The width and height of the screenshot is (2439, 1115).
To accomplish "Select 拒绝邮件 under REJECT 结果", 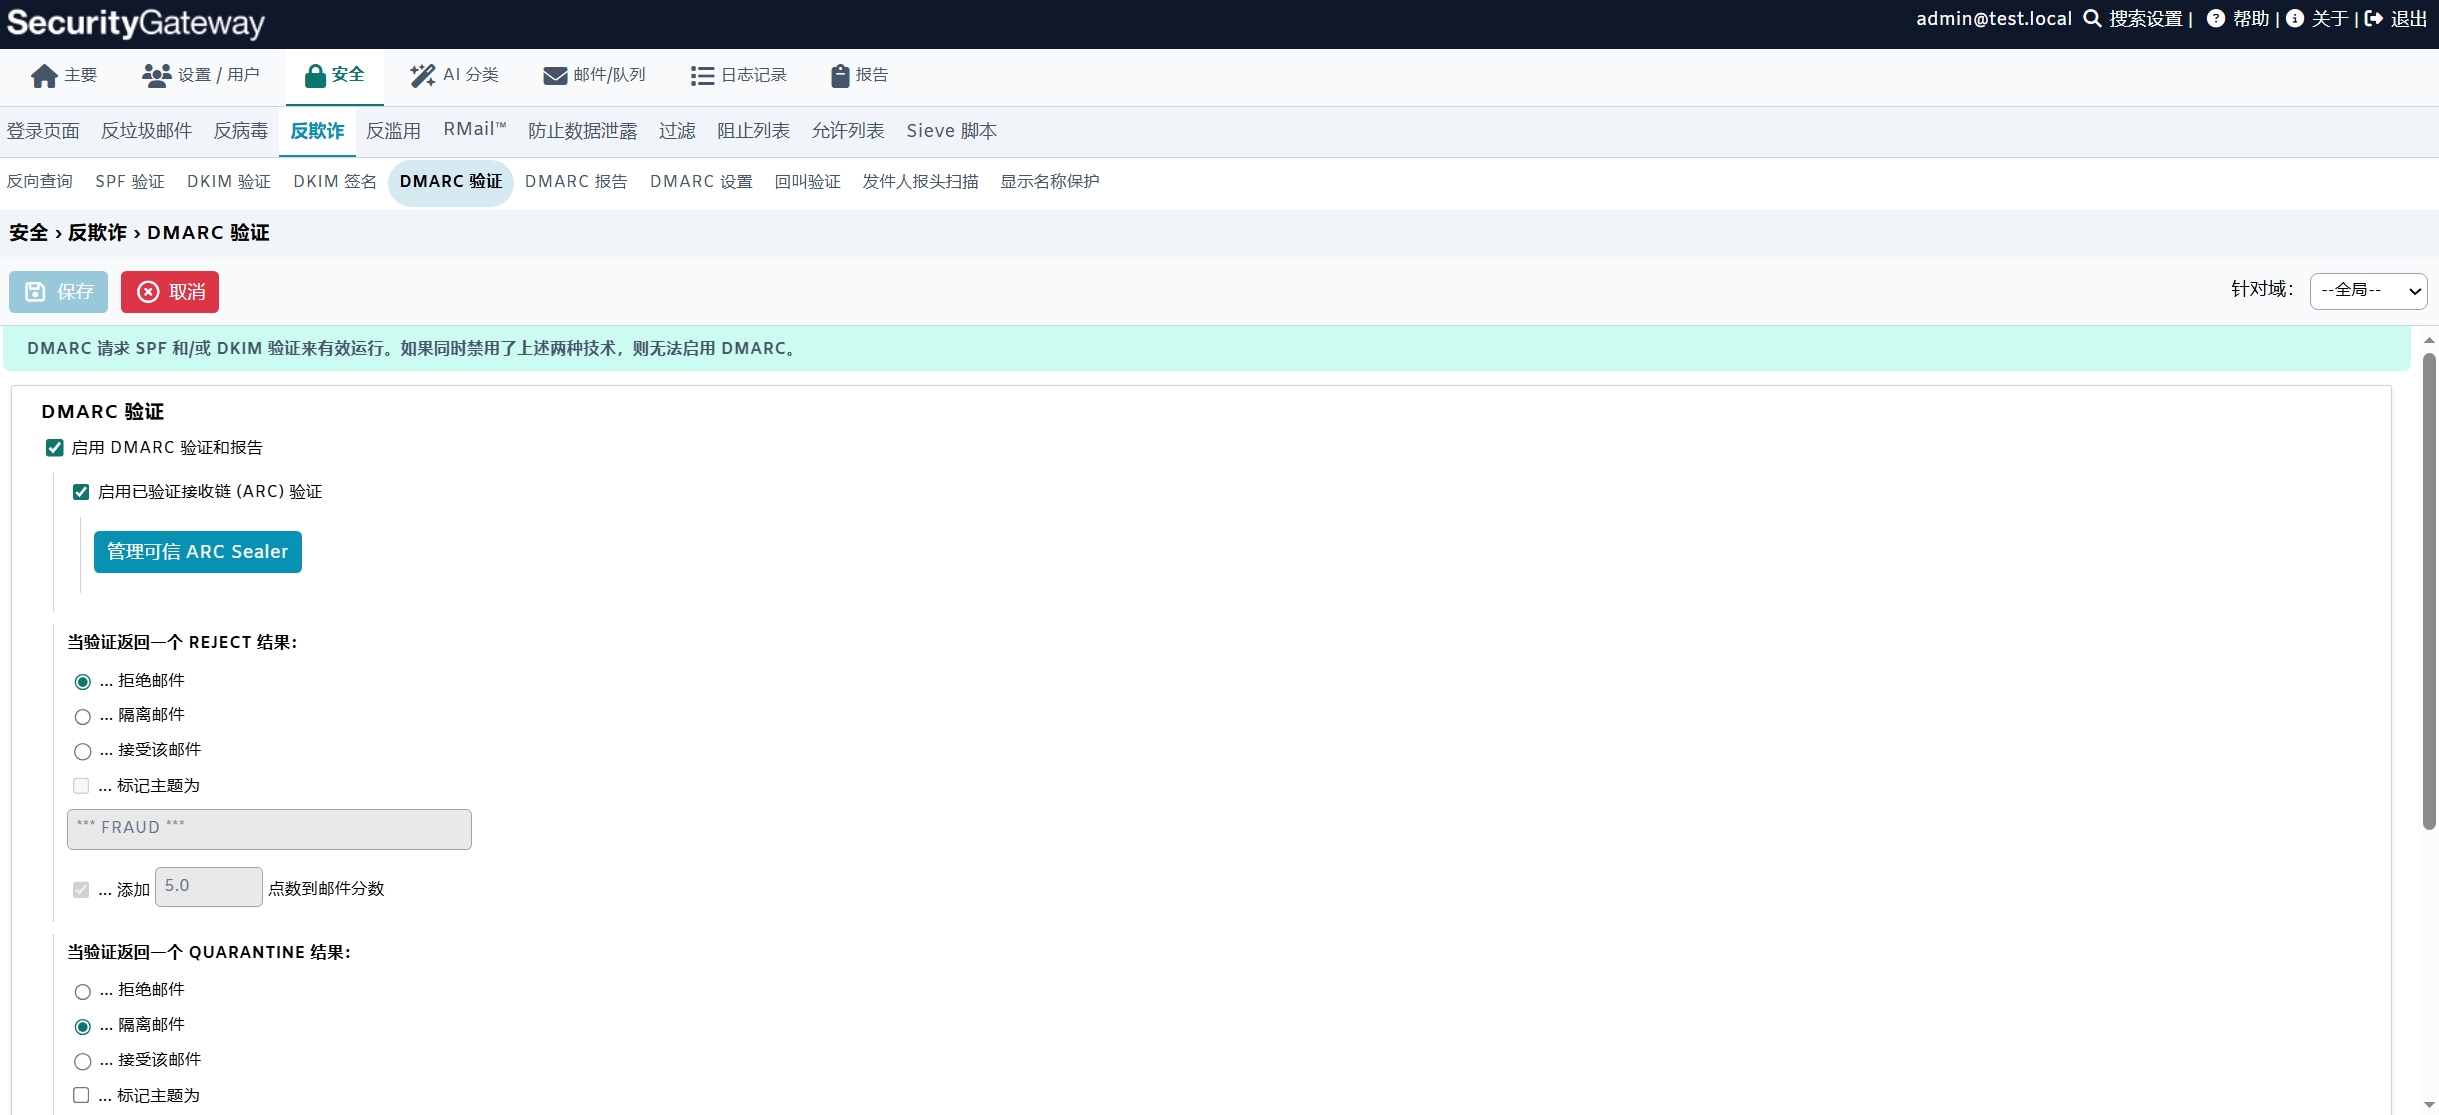I will pyautogui.click(x=83, y=682).
